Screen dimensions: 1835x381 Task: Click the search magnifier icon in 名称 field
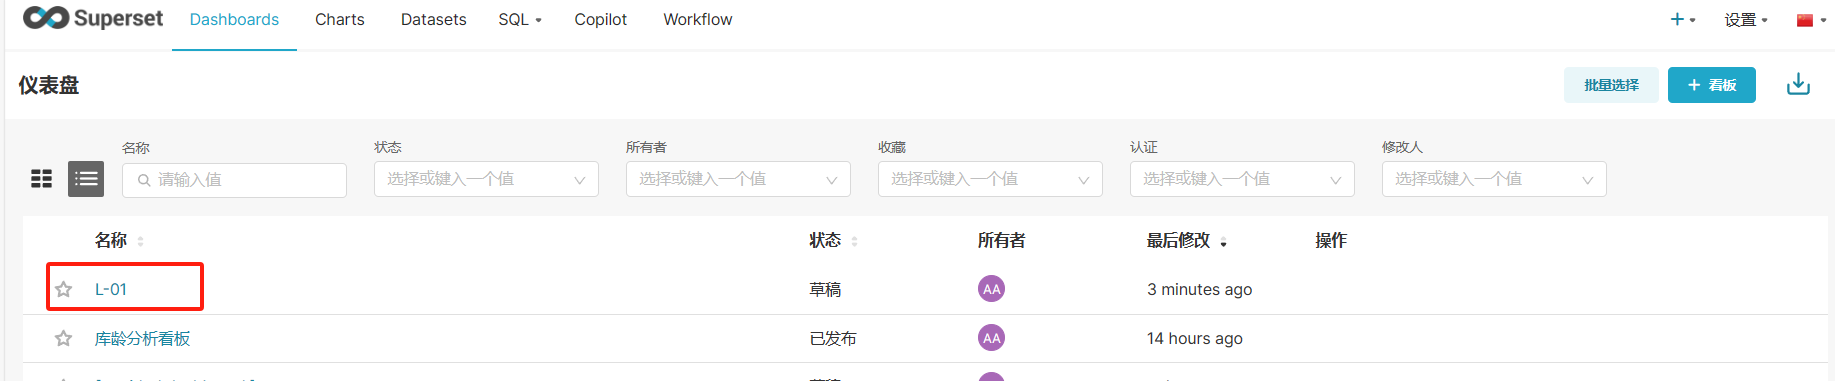click(x=144, y=180)
